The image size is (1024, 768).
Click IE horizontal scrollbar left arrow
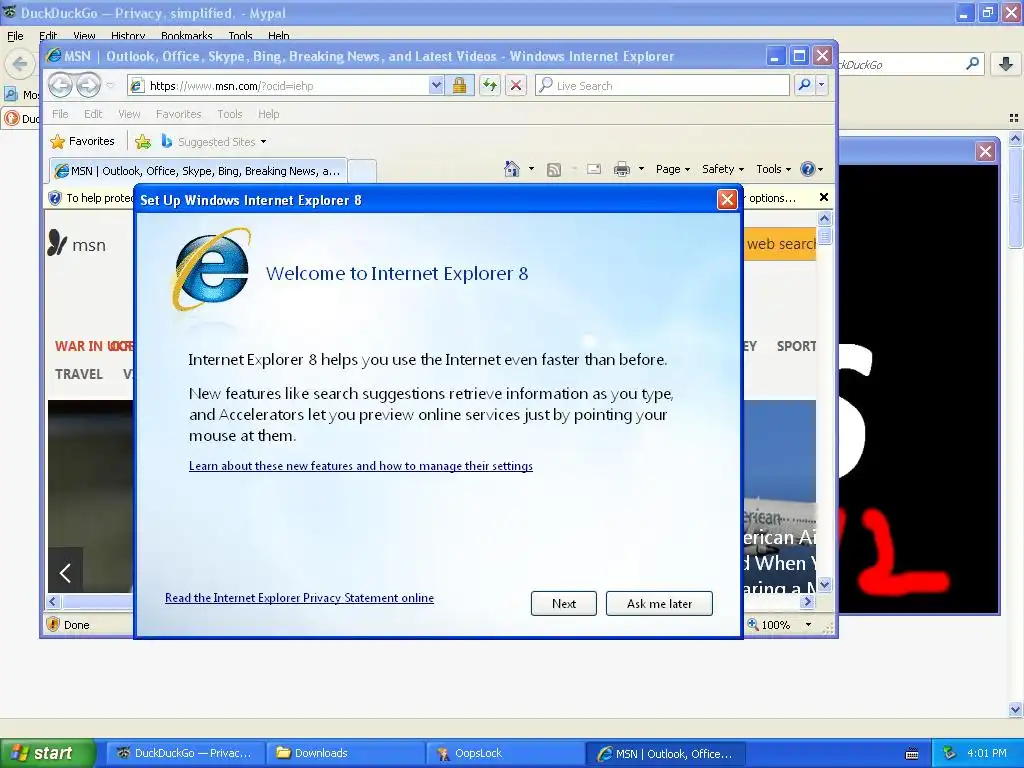click(54, 601)
